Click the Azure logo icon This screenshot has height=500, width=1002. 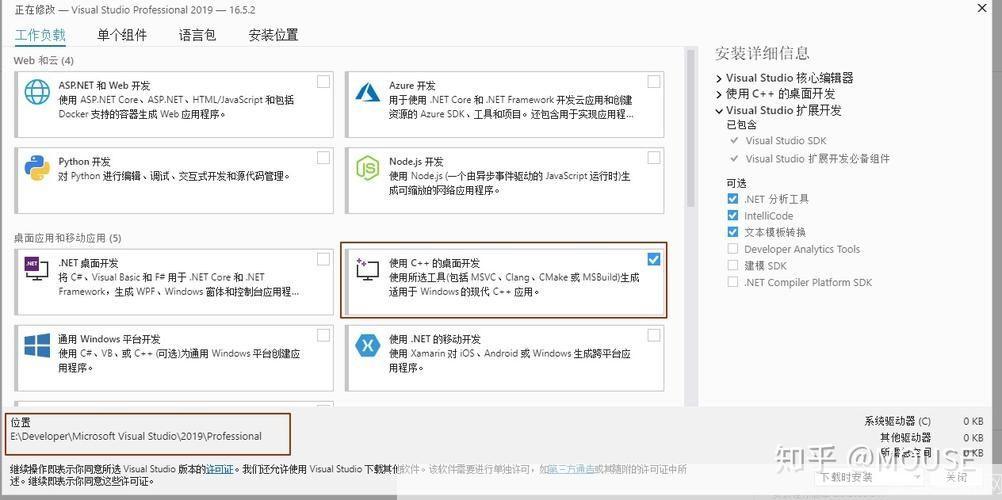click(x=367, y=92)
